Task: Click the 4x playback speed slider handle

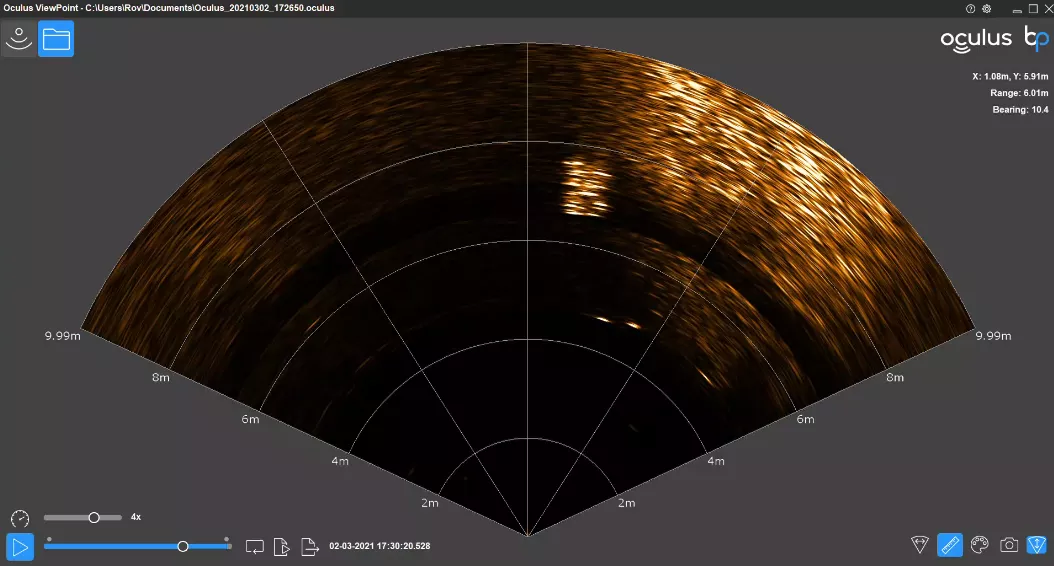Action: (x=94, y=517)
